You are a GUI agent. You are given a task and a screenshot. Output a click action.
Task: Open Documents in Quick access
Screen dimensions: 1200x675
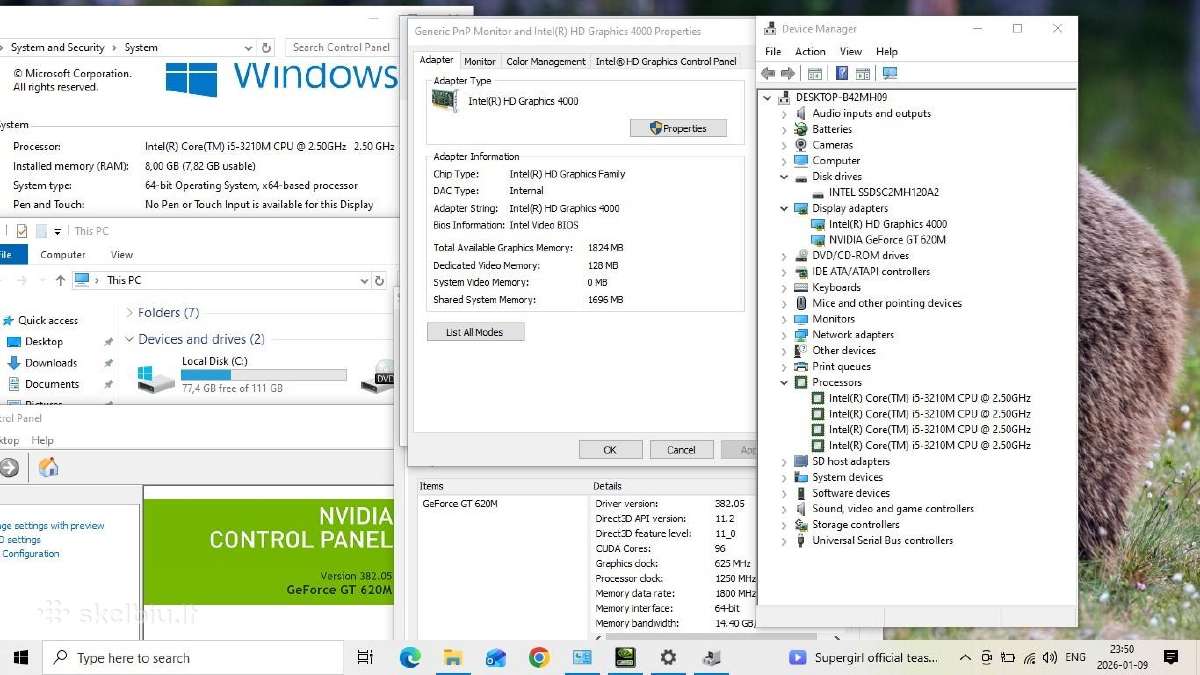point(52,384)
